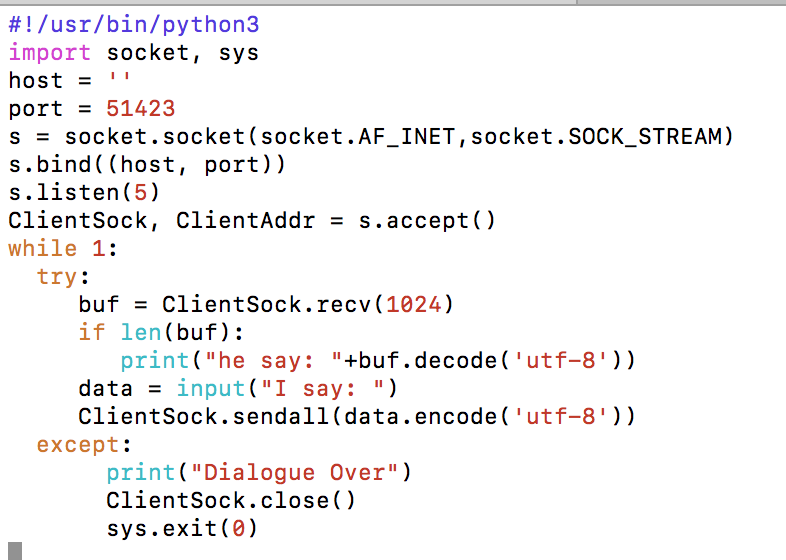Click socket.SOCK_STREAM in the socket call

602,137
